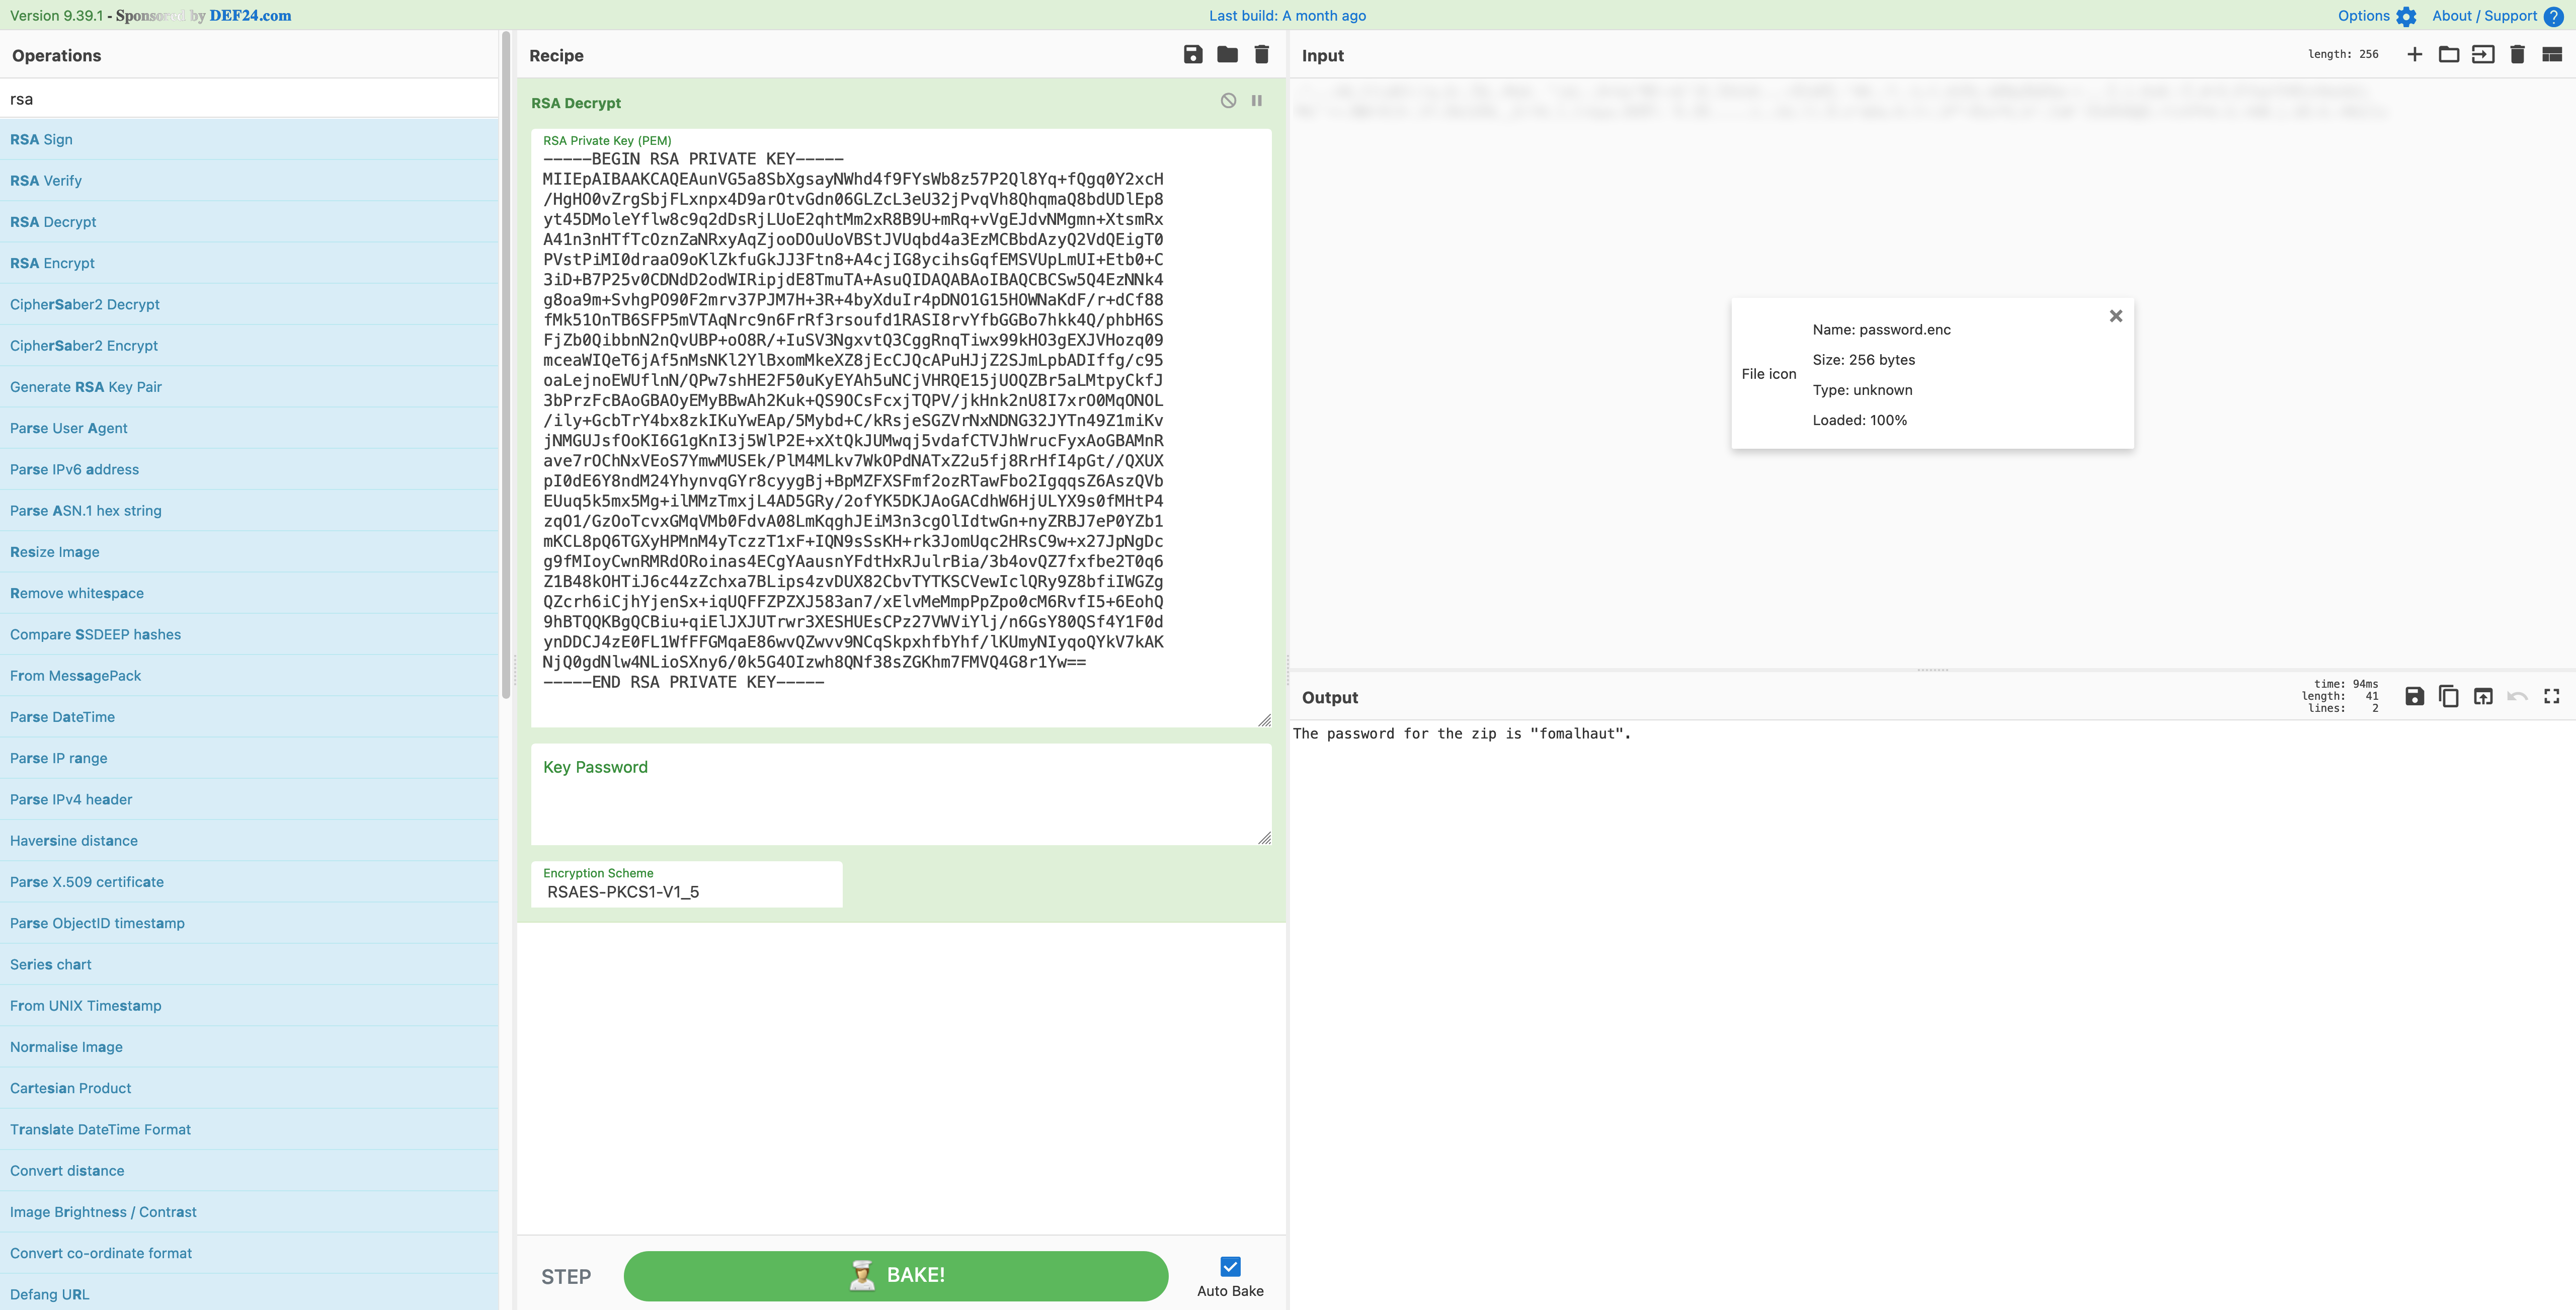This screenshot has height=1310, width=2576.
Task: Copy output to clipboard icon
Action: pyautogui.click(x=2448, y=696)
